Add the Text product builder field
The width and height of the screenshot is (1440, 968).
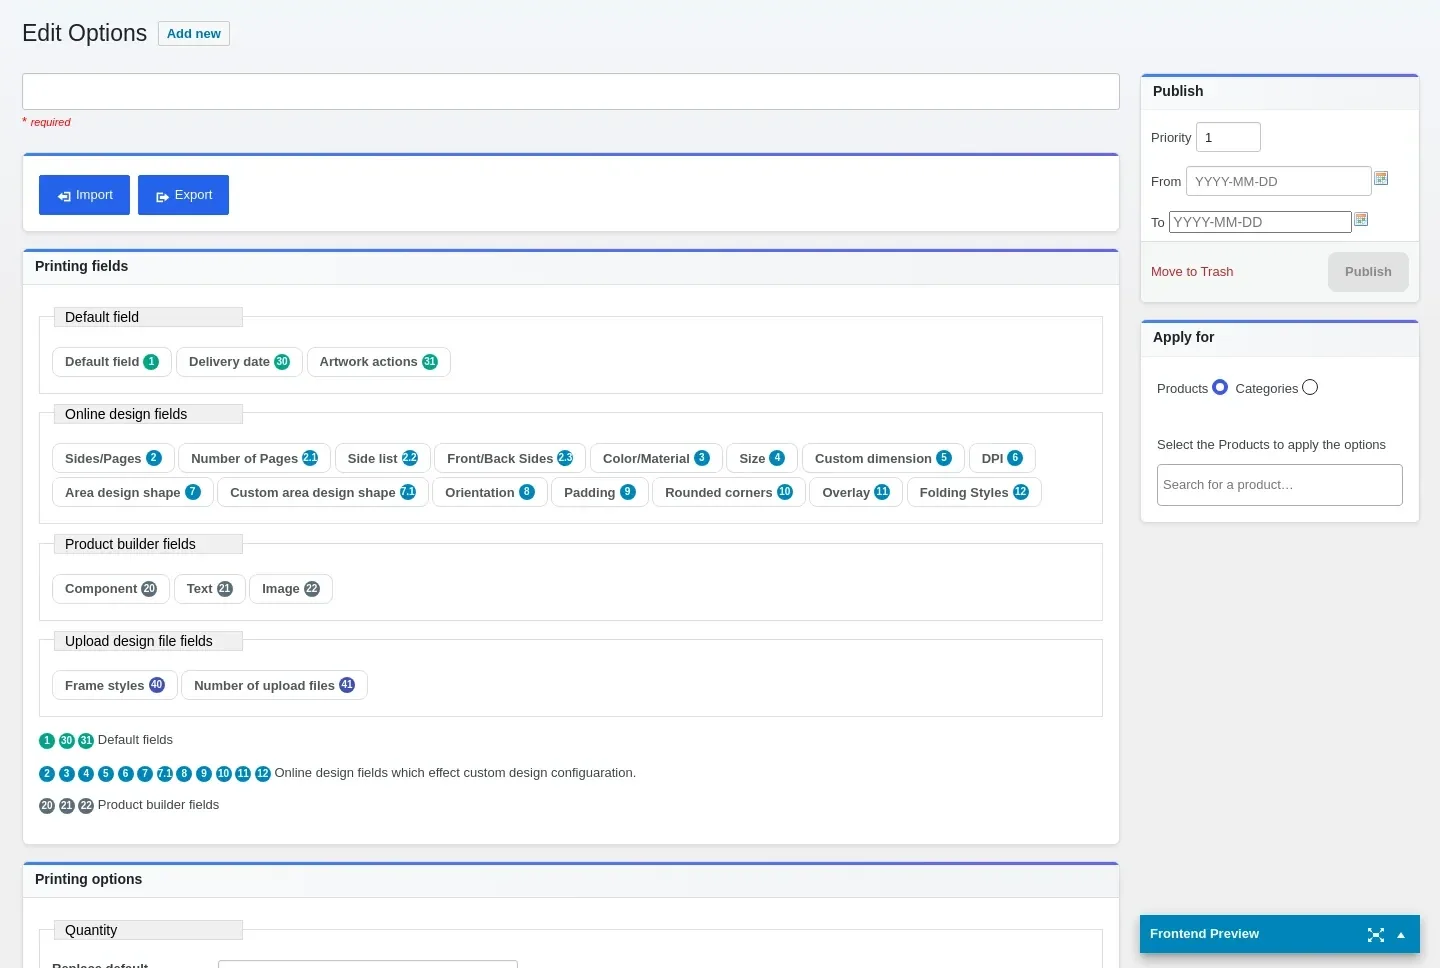[x=210, y=589]
